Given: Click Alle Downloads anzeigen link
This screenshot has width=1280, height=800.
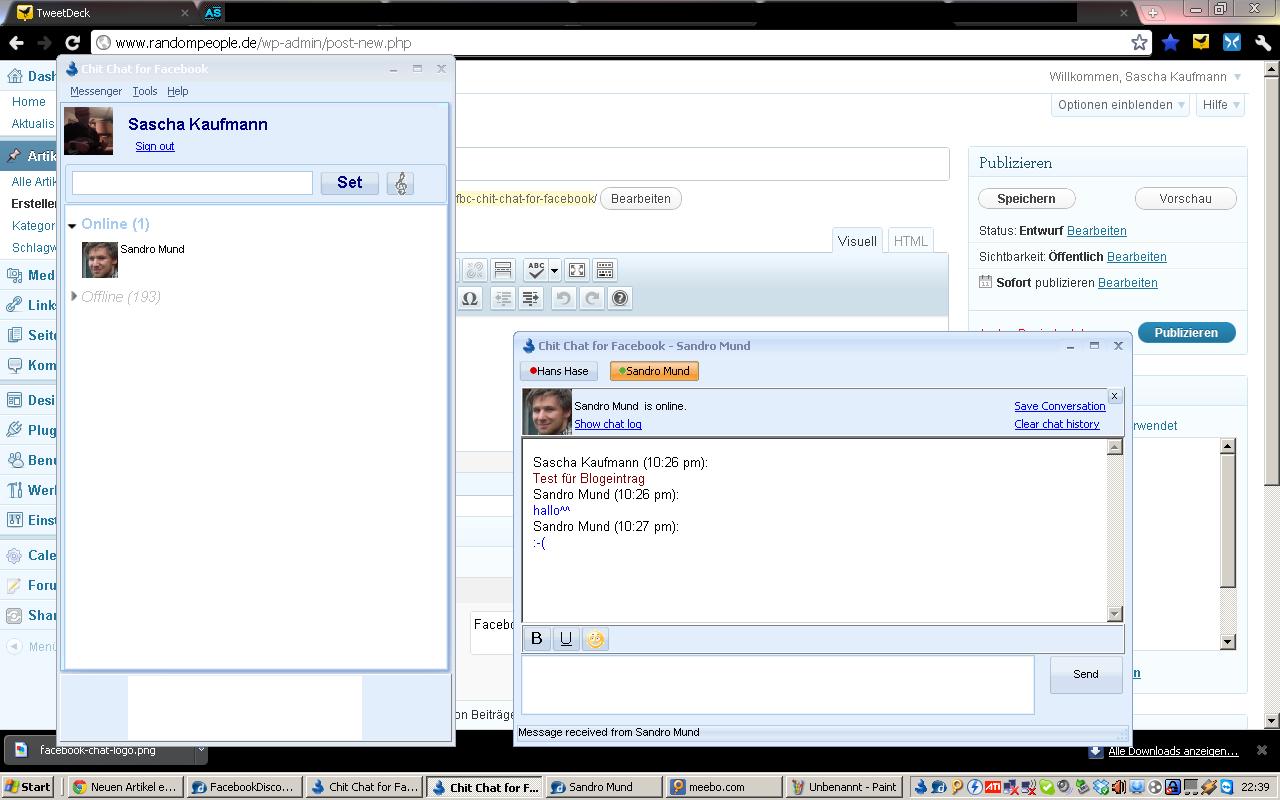Looking at the screenshot, I should (x=1173, y=751).
